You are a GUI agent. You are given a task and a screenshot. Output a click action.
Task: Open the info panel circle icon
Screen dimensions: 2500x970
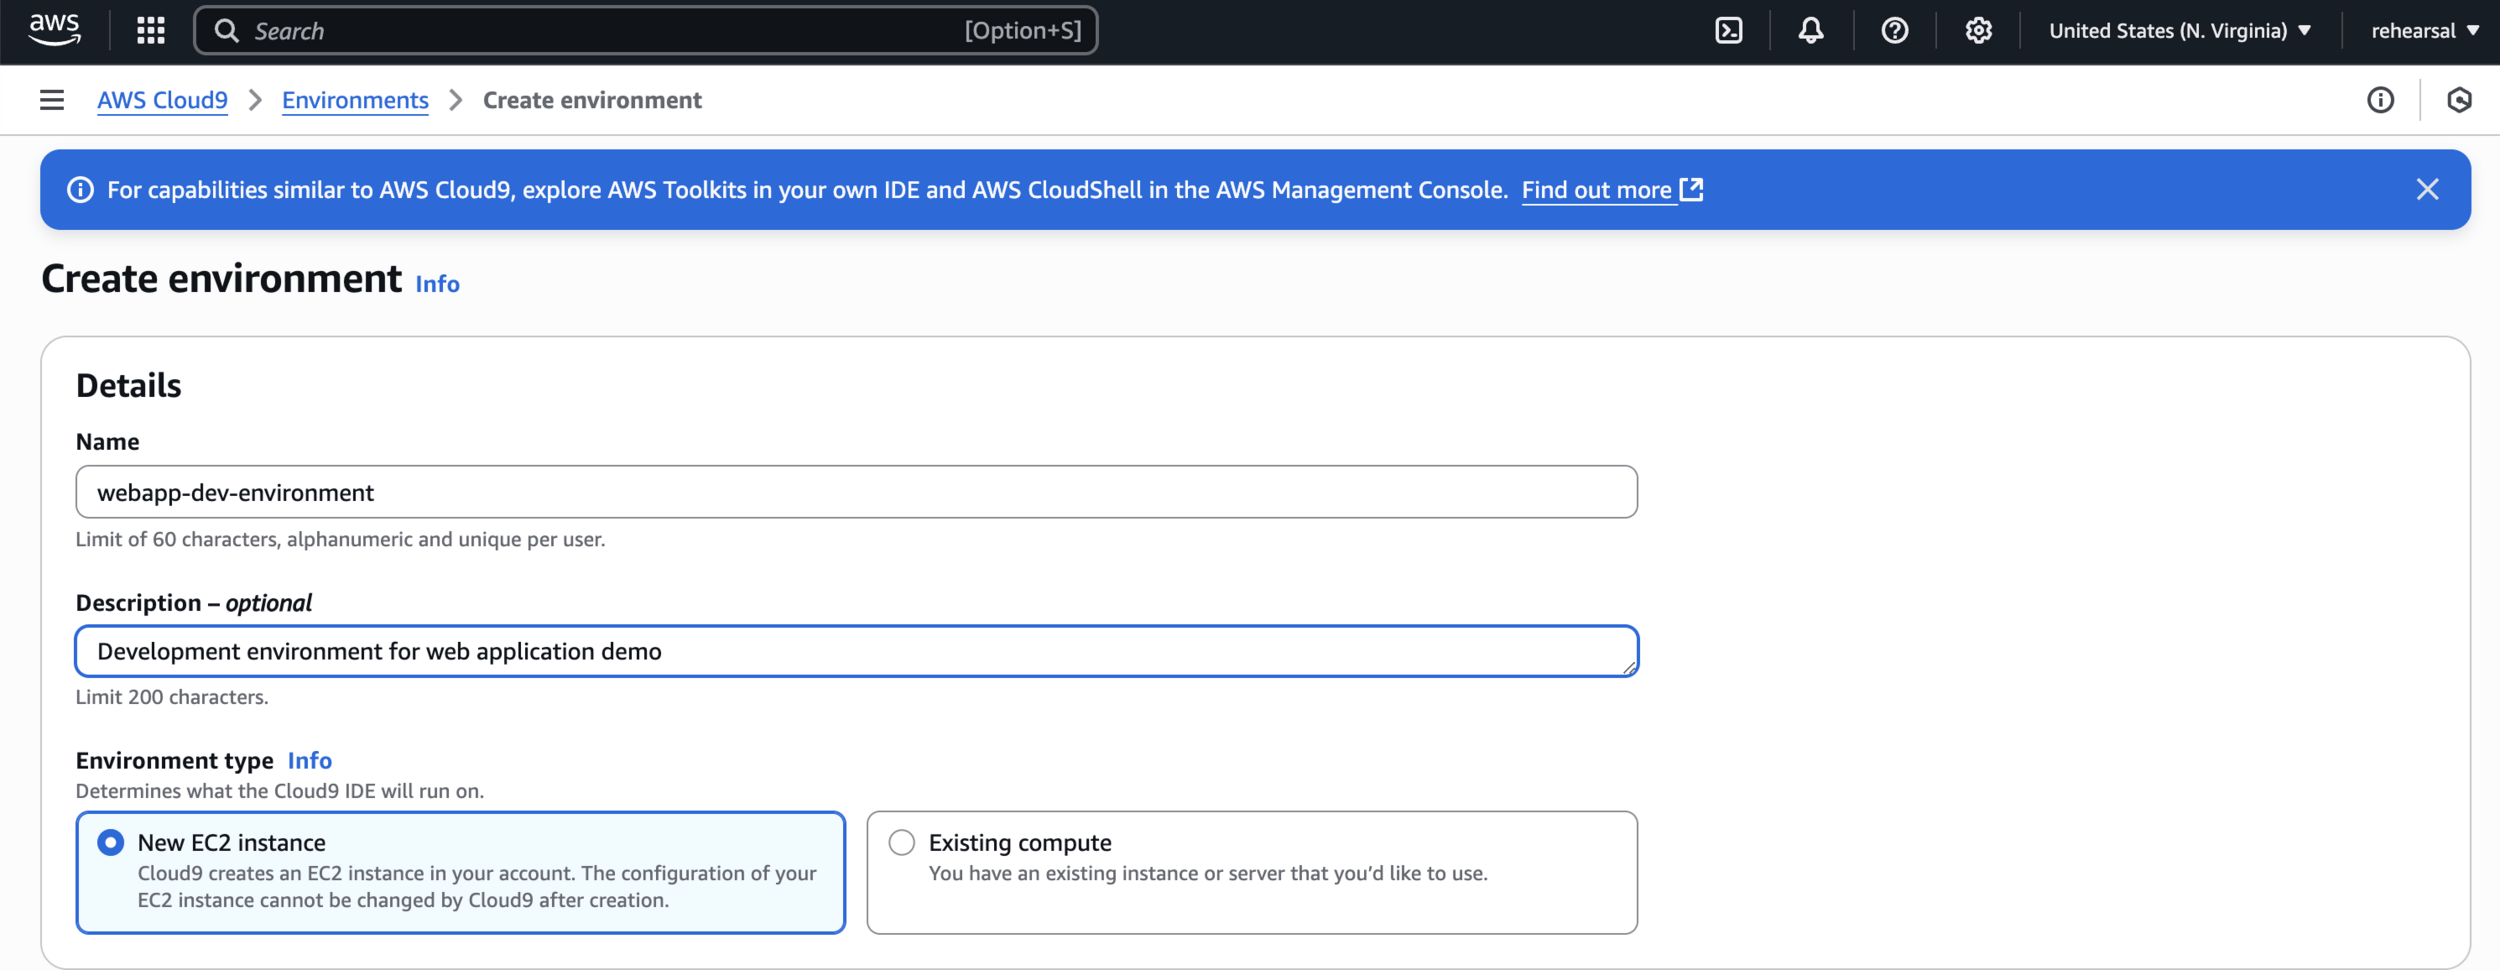(2381, 100)
